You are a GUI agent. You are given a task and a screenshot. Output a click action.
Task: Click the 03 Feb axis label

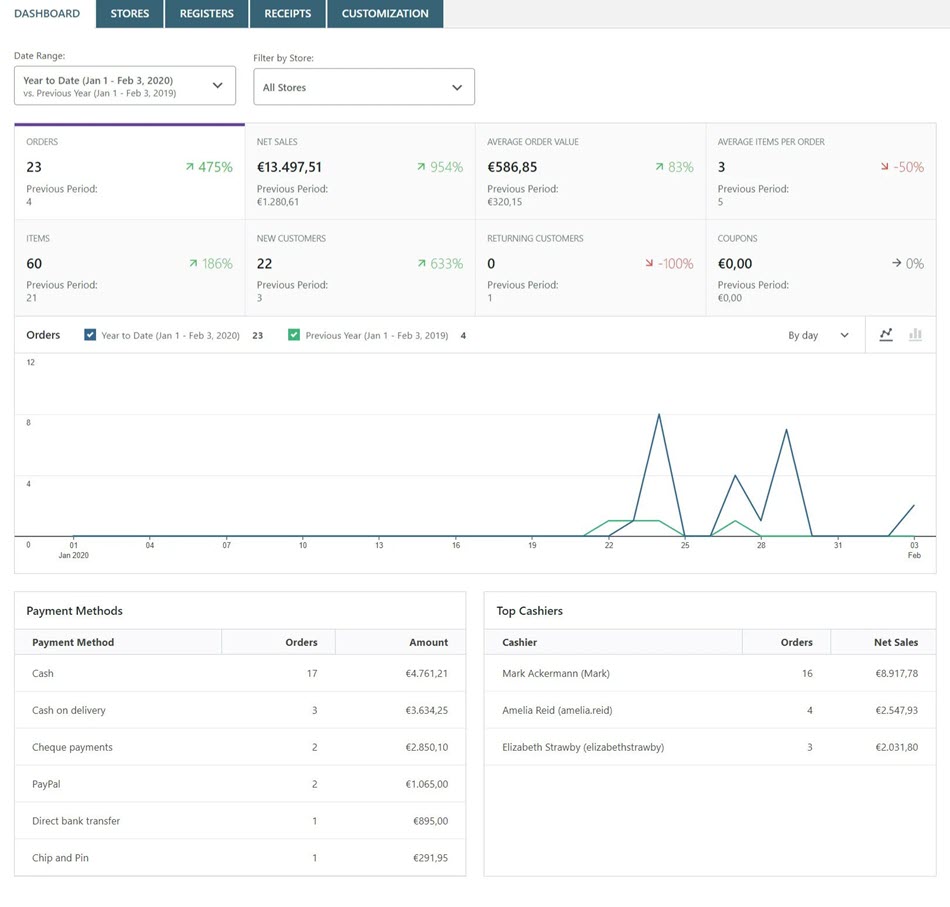tap(914, 550)
